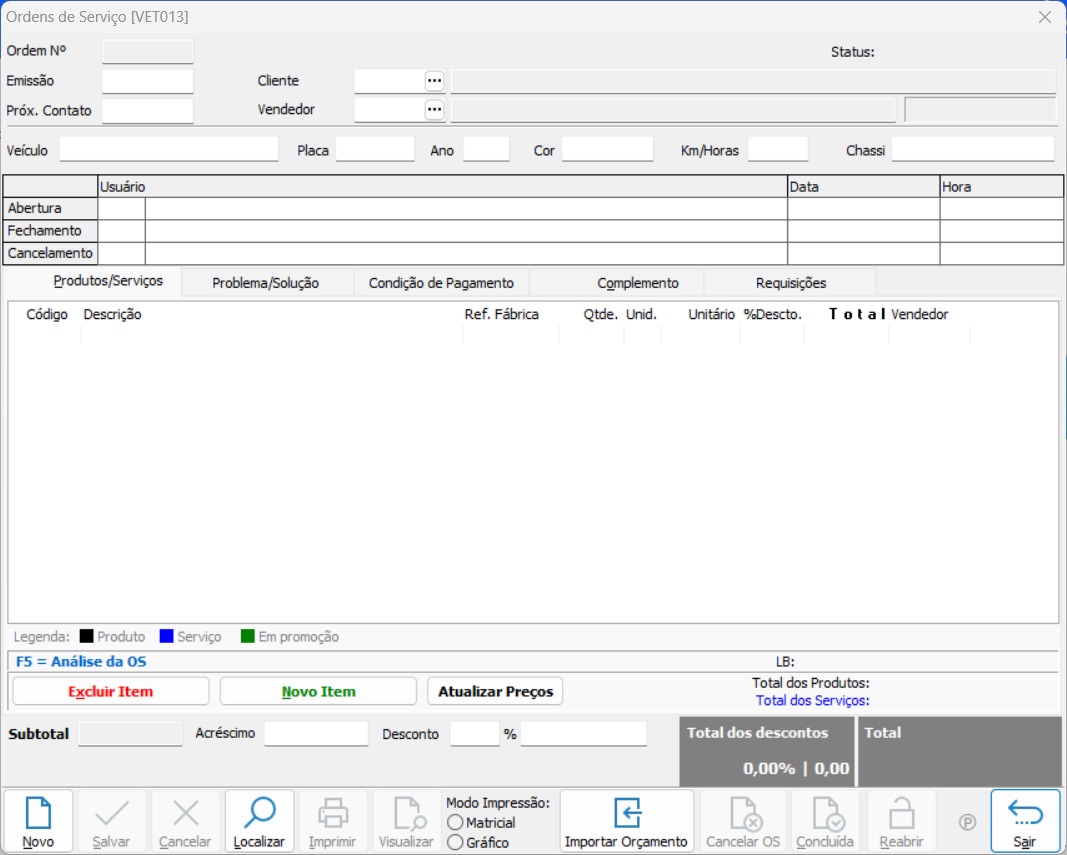Open Condição de Pagamento tab
1067x855 pixels.
pyautogui.click(x=441, y=283)
